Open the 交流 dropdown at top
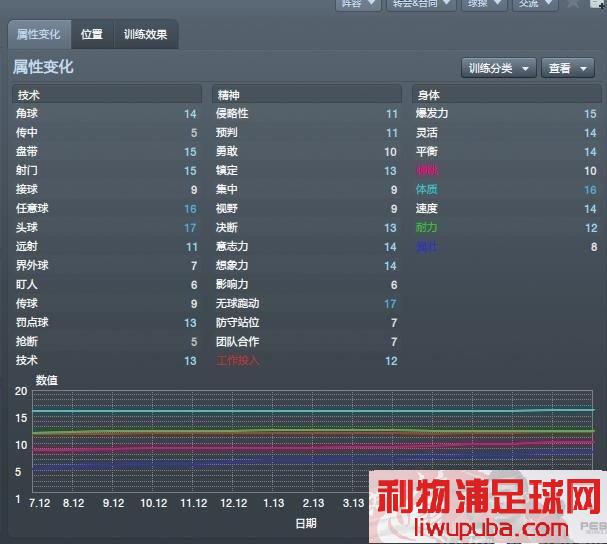This screenshot has height=544, width=607. pos(535,4)
